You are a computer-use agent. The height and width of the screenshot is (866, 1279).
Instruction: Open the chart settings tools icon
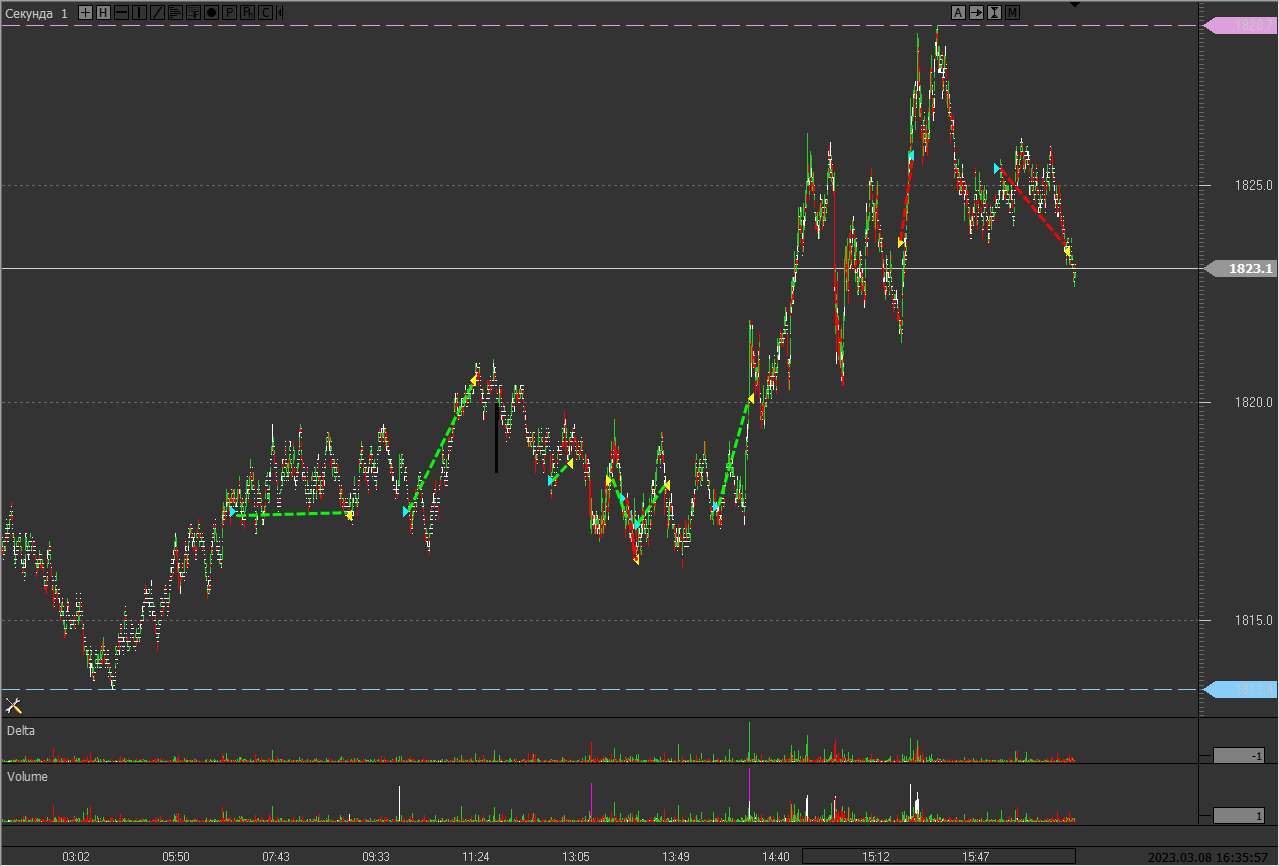click(x=13, y=706)
